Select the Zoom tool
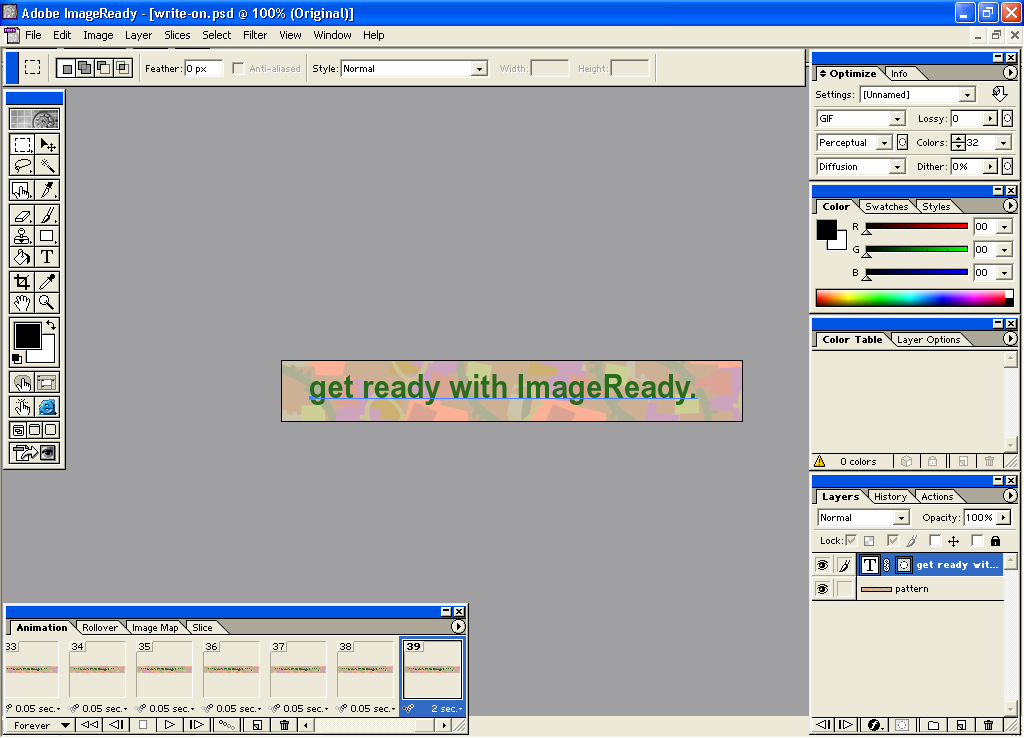This screenshot has width=1024, height=738. 47,302
